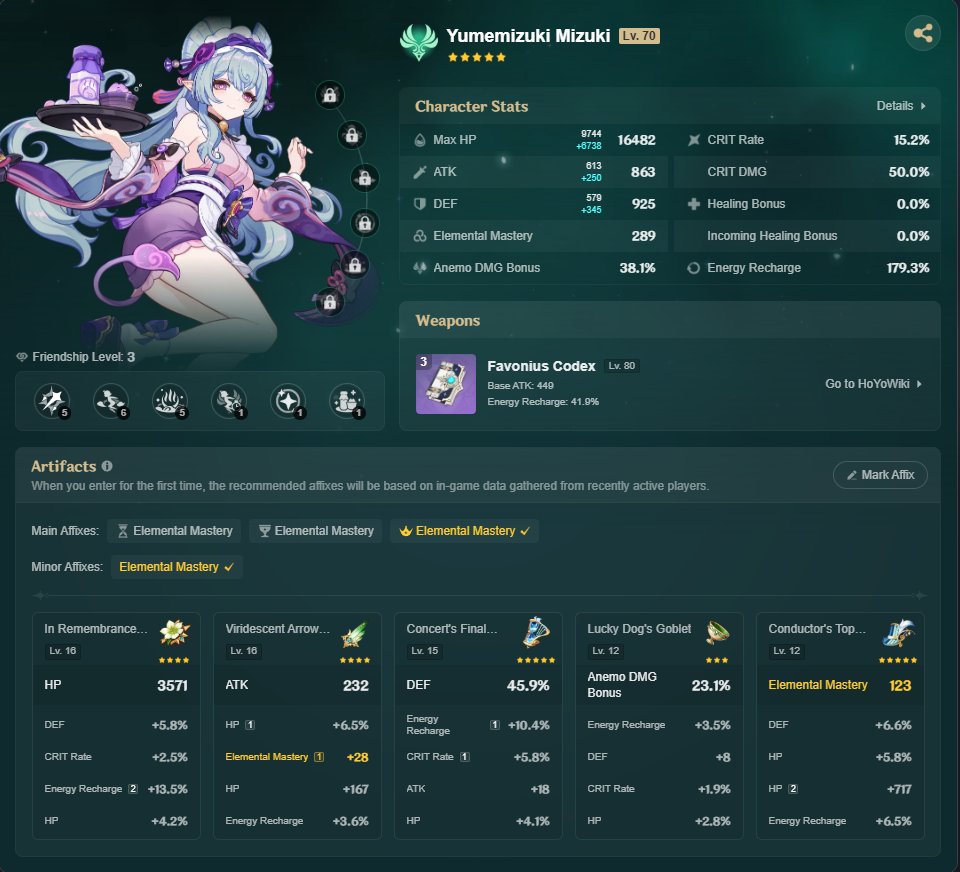
Task: Select the elemental skill talent icon level 6
Action: point(111,401)
